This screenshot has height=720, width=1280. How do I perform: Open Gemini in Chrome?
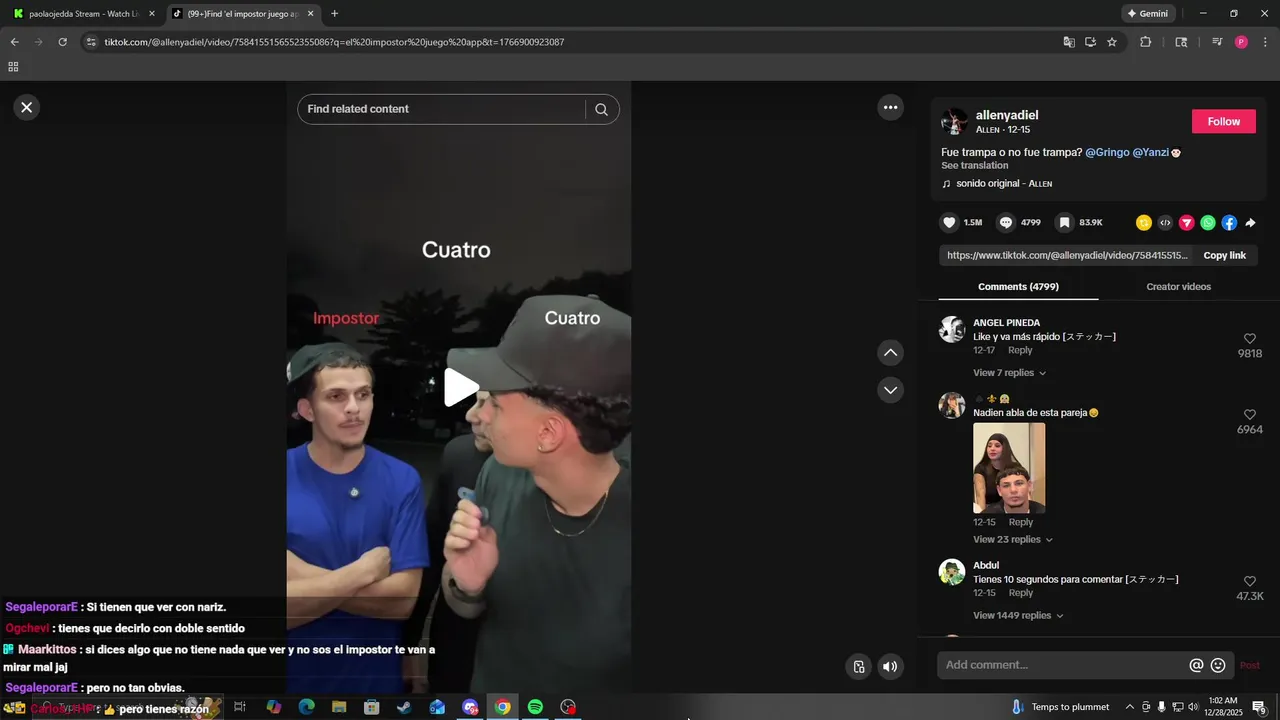tap(1148, 14)
